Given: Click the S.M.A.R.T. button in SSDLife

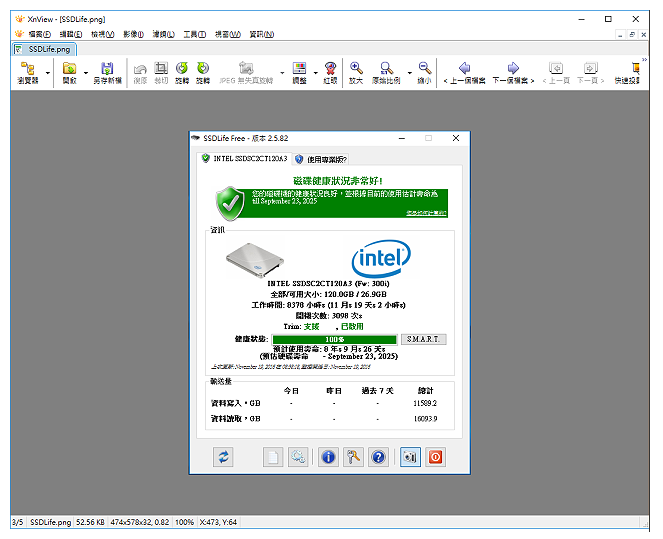Looking at the screenshot, I should pyautogui.click(x=423, y=339).
